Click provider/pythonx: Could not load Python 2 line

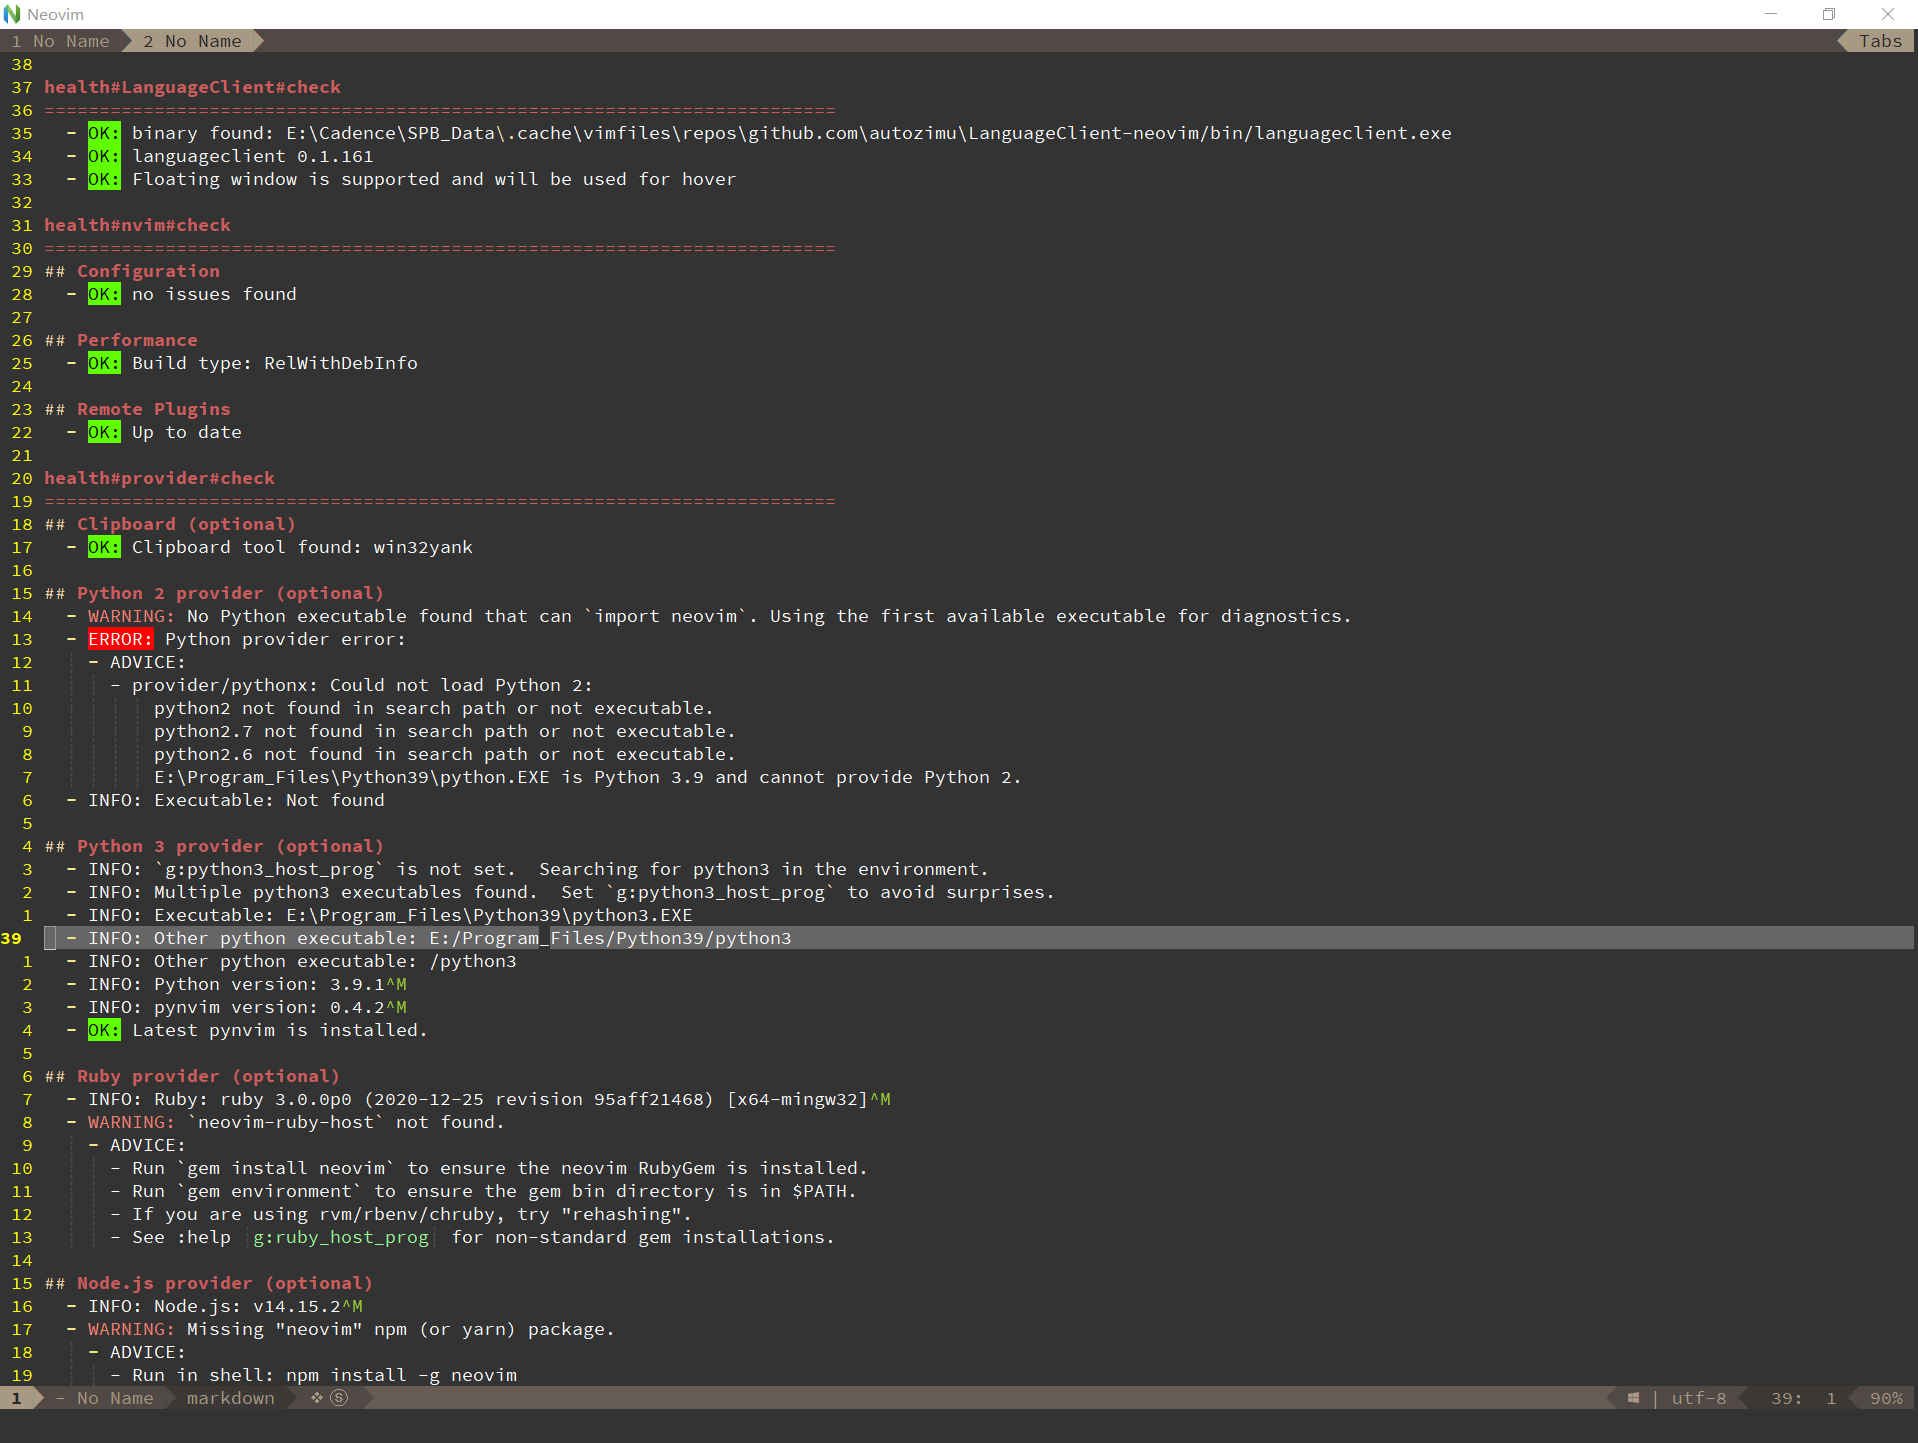(351, 685)
